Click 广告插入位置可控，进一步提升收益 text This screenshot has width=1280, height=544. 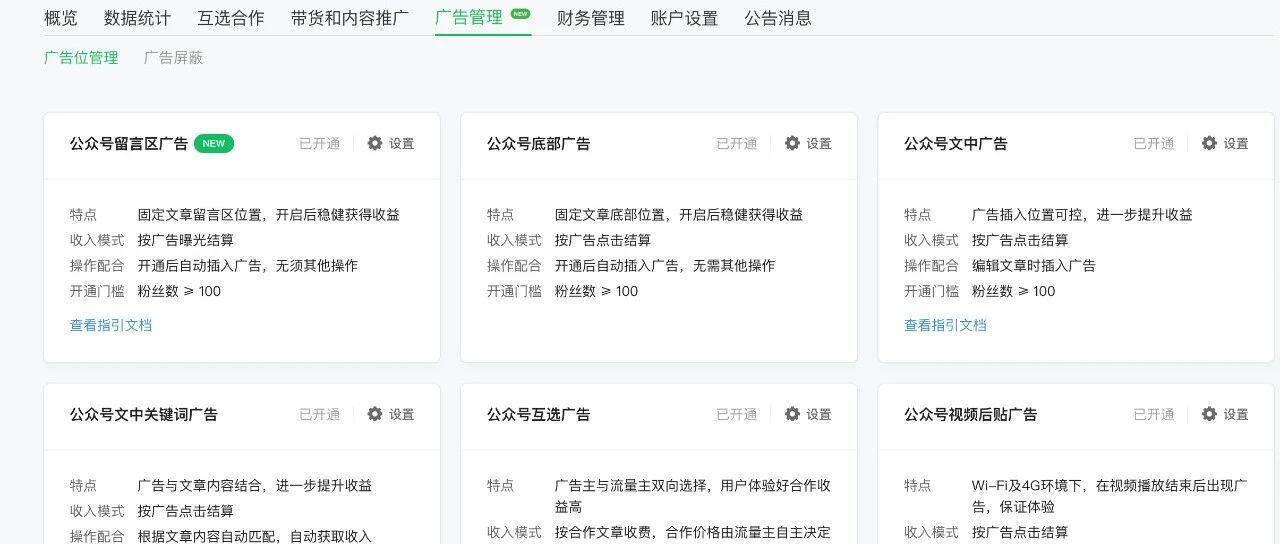(x=1082, y=215)
